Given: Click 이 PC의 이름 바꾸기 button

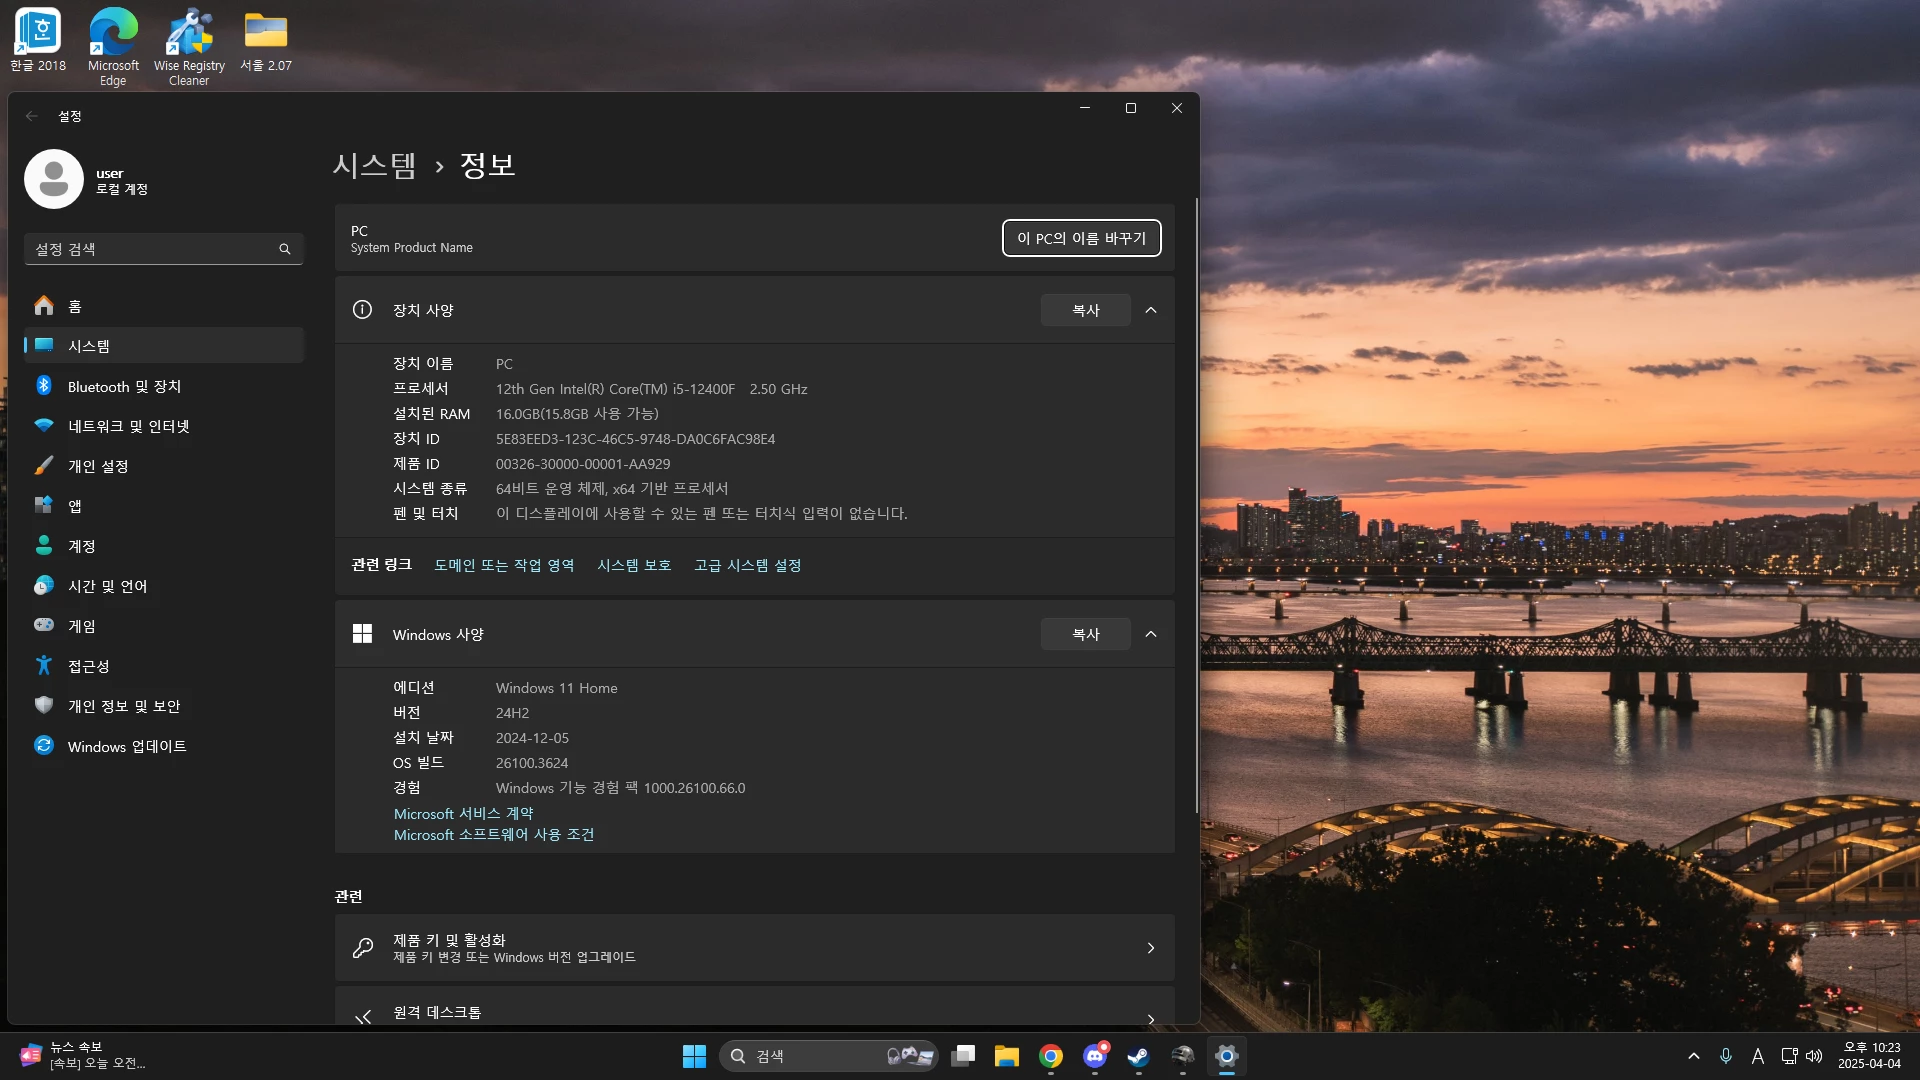Looking at the screenshot, I should click(1081, 238).
